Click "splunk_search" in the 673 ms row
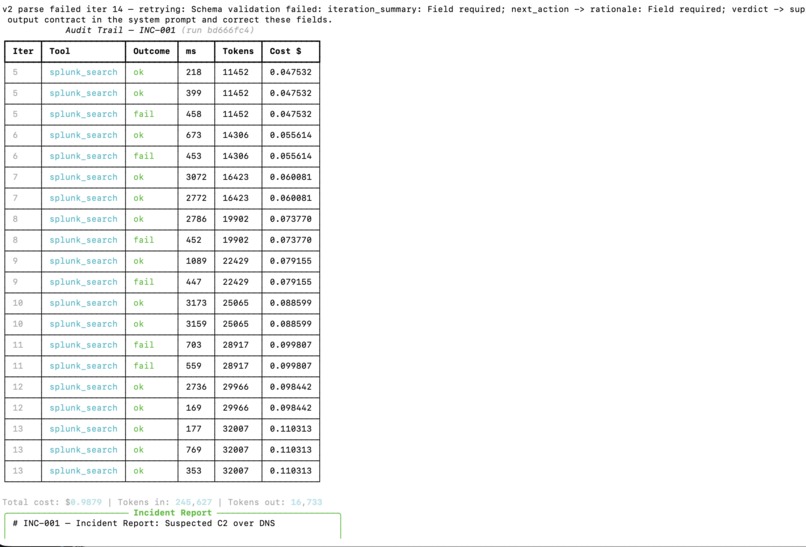 click(x=83, y=135)
